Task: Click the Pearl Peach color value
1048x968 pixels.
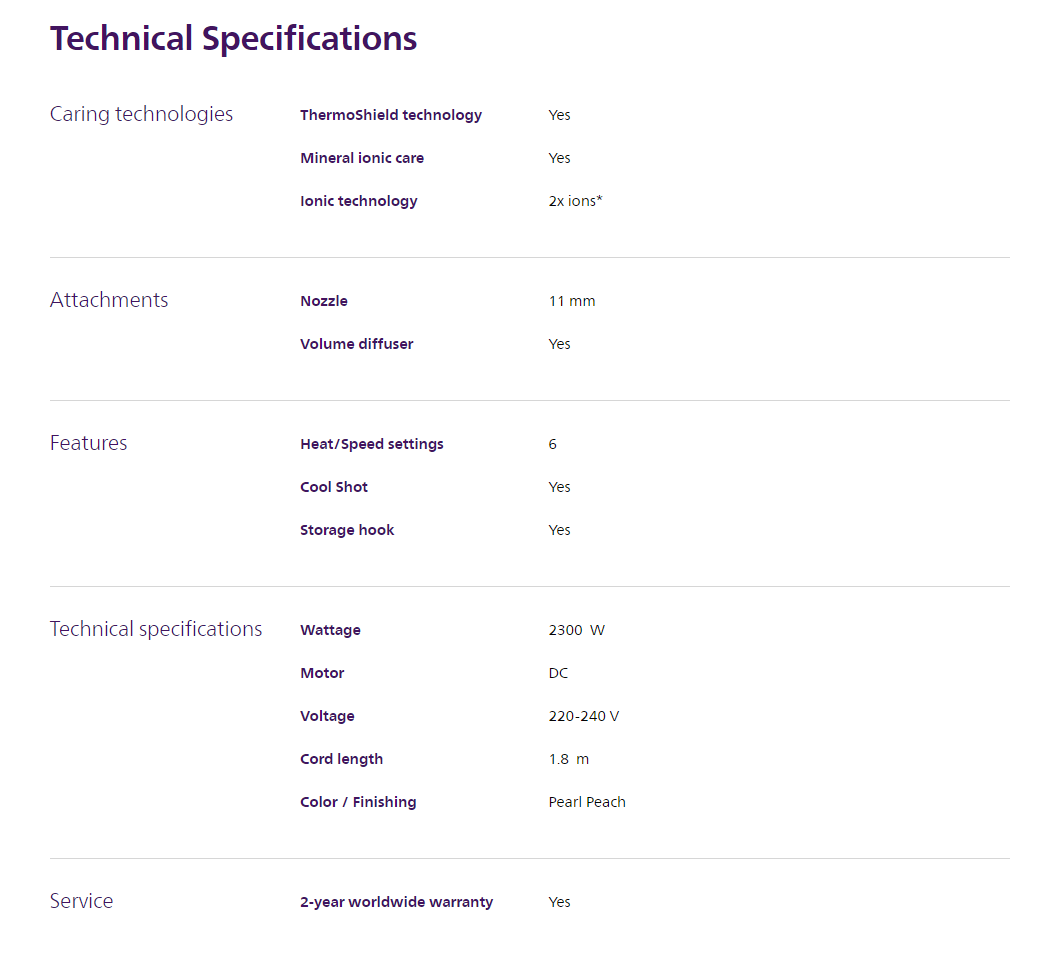Action: (x=586, y=802)
